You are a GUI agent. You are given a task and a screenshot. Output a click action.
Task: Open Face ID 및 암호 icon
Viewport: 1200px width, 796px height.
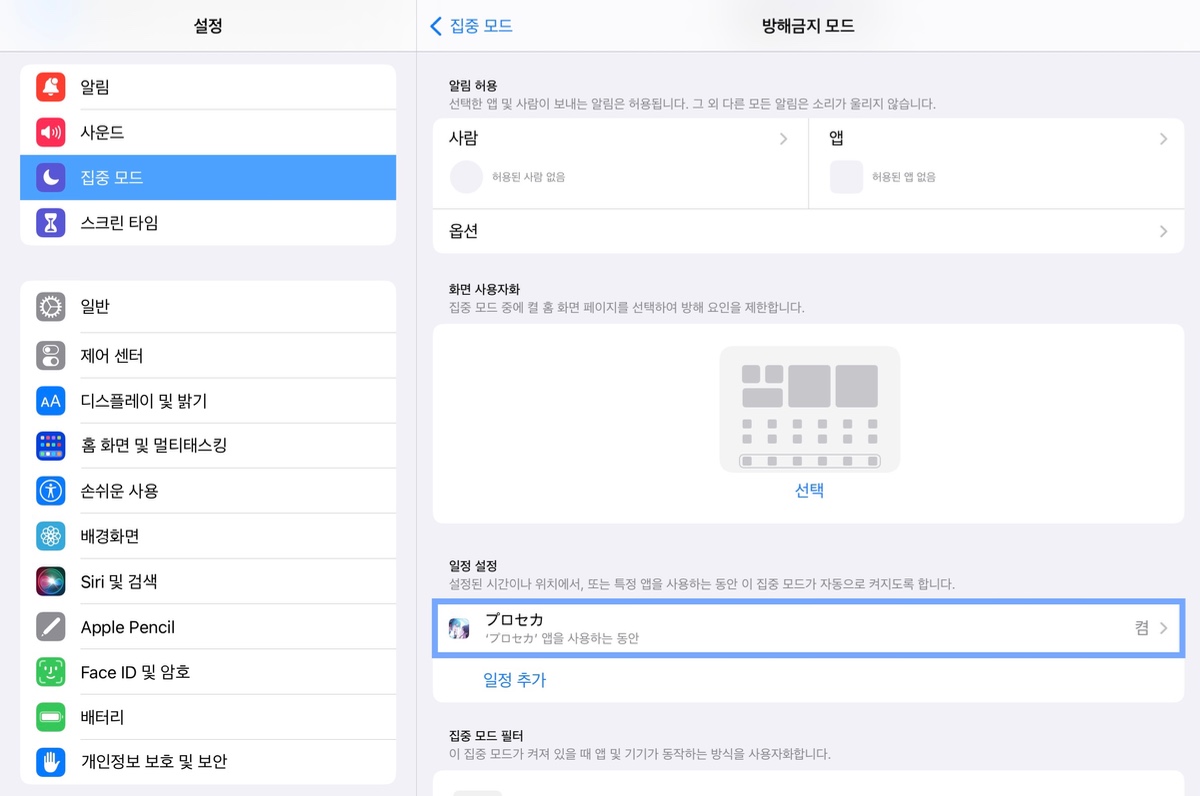tap(51, 672)
